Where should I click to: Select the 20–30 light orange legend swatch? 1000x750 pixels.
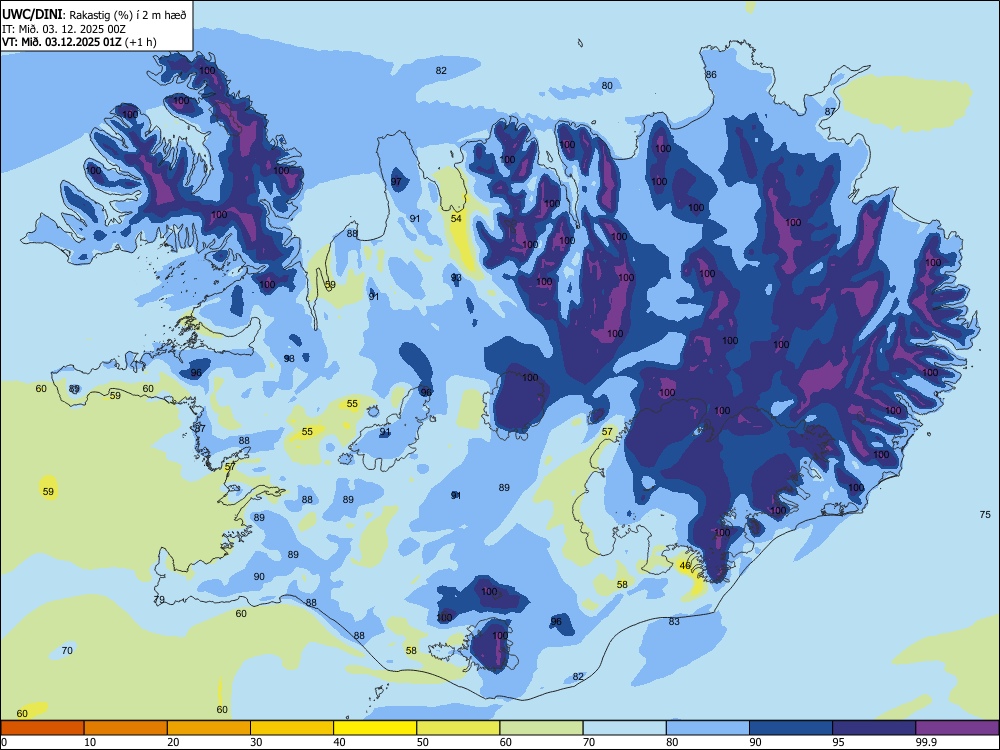click(x=209, y=728)
